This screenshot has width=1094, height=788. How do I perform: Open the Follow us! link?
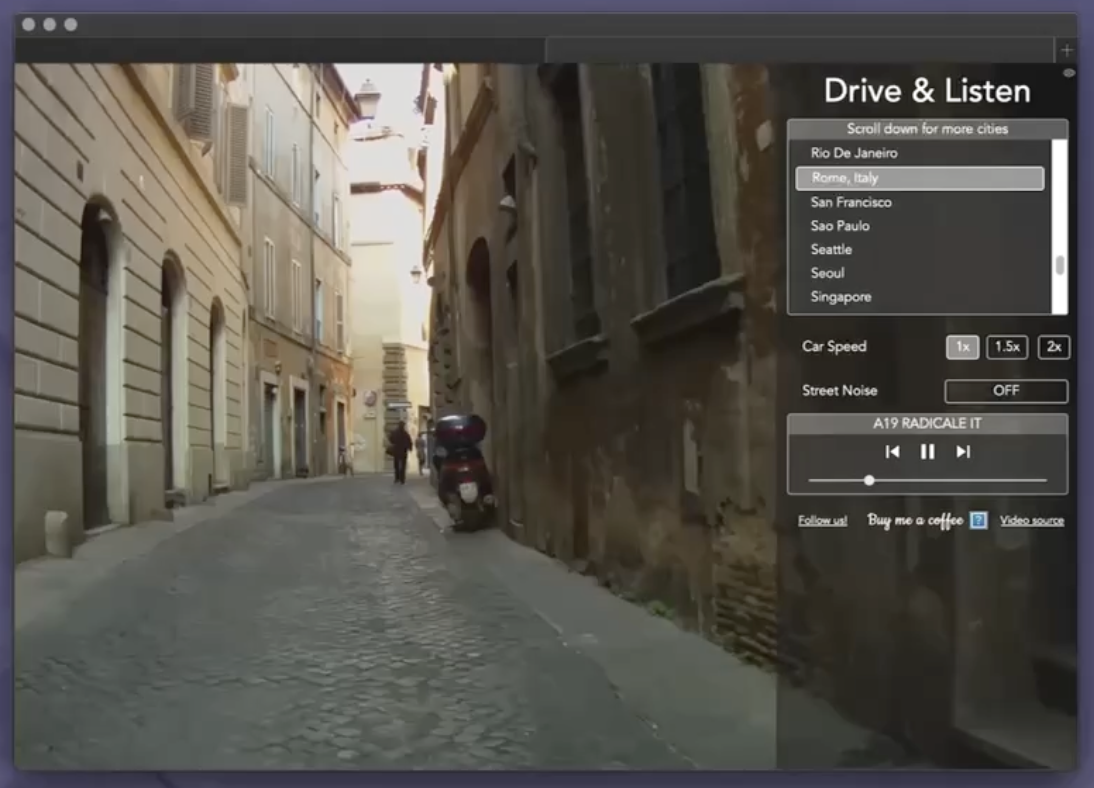[x=823, y=521]
